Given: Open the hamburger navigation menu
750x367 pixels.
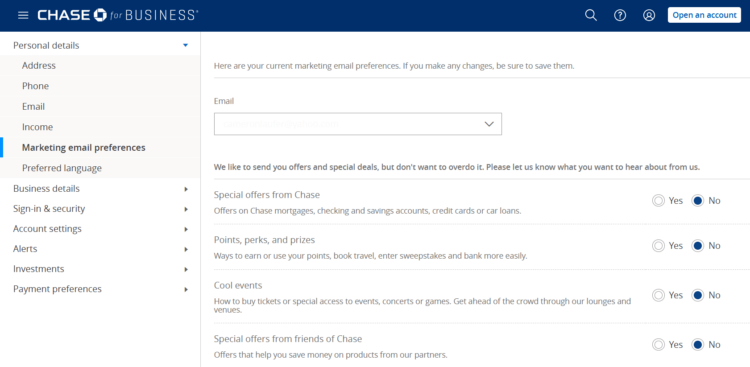Looking at the screenshot, I should tap(23, 15).
